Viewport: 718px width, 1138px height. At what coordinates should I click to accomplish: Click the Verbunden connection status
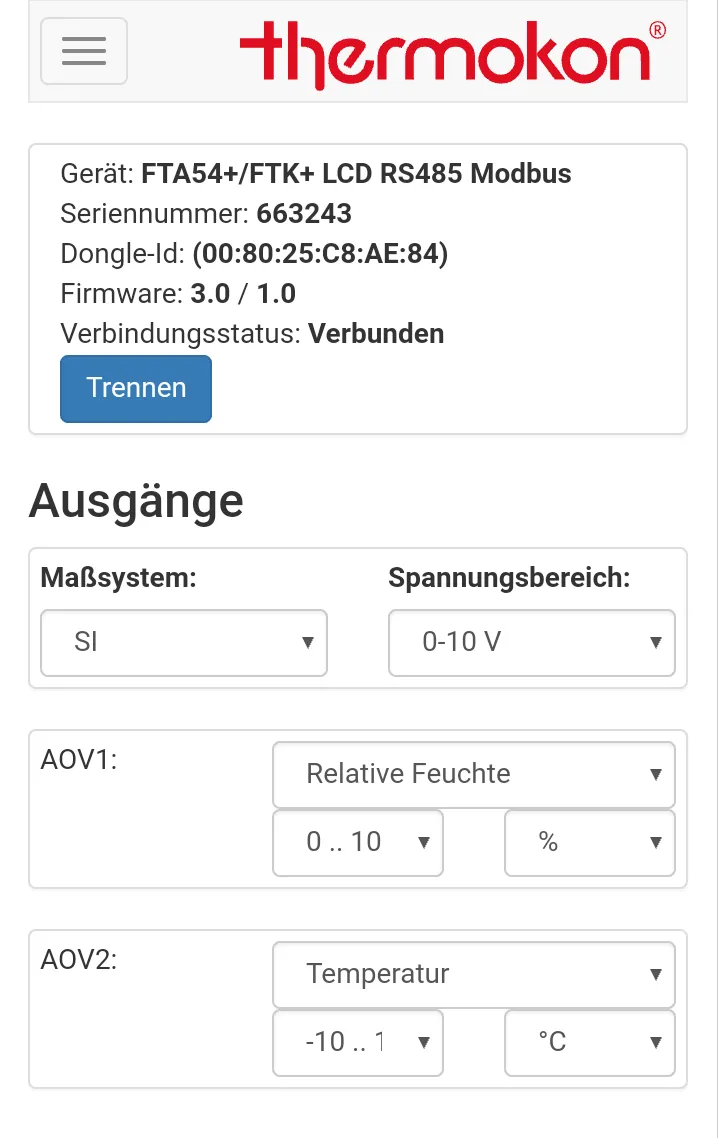pyautogui.click(x=376, y=334)
